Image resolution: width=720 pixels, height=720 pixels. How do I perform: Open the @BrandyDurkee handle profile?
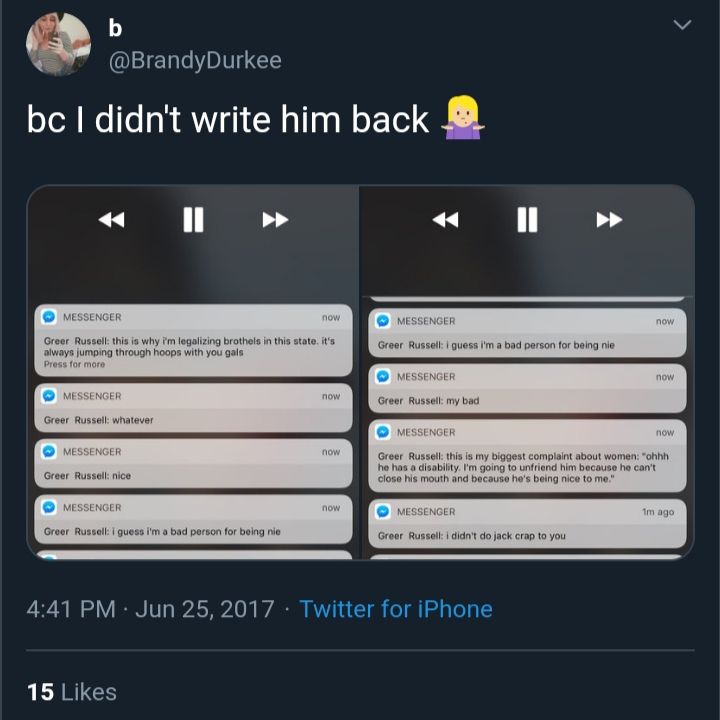pyautogui.click(x=195, y=61)
